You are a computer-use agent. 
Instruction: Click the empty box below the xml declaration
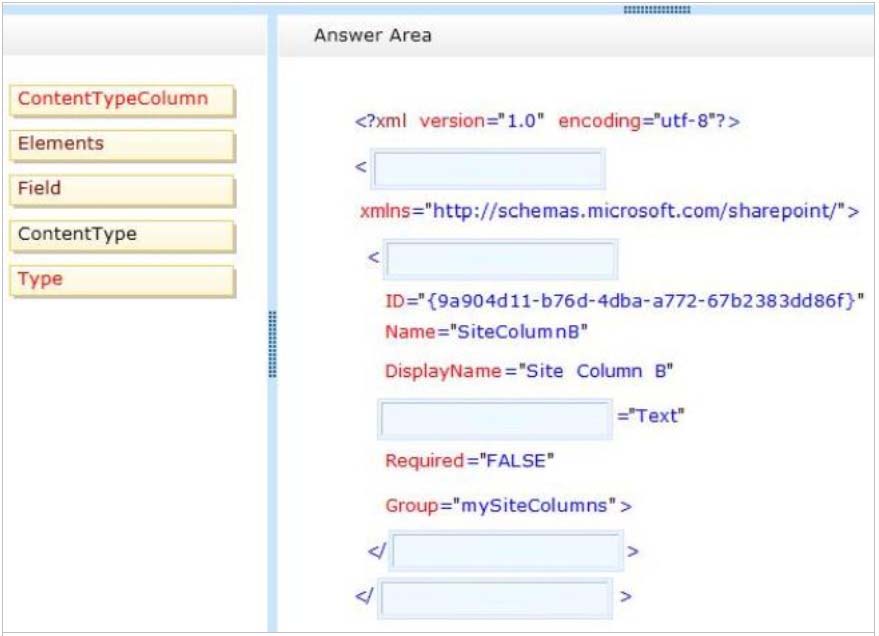tap(488, 169)
